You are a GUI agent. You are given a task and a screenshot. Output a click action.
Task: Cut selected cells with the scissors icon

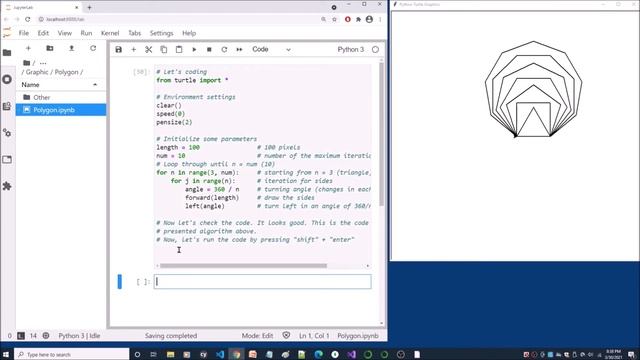(149, 49)
